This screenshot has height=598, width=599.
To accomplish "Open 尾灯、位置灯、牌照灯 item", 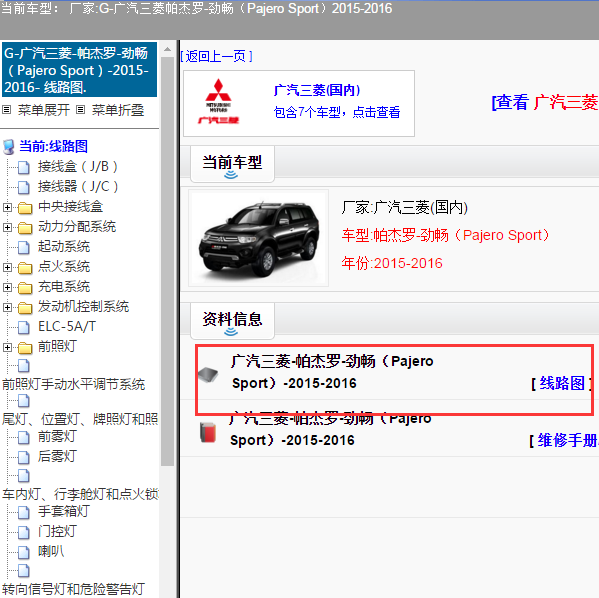I will (80, 419).
